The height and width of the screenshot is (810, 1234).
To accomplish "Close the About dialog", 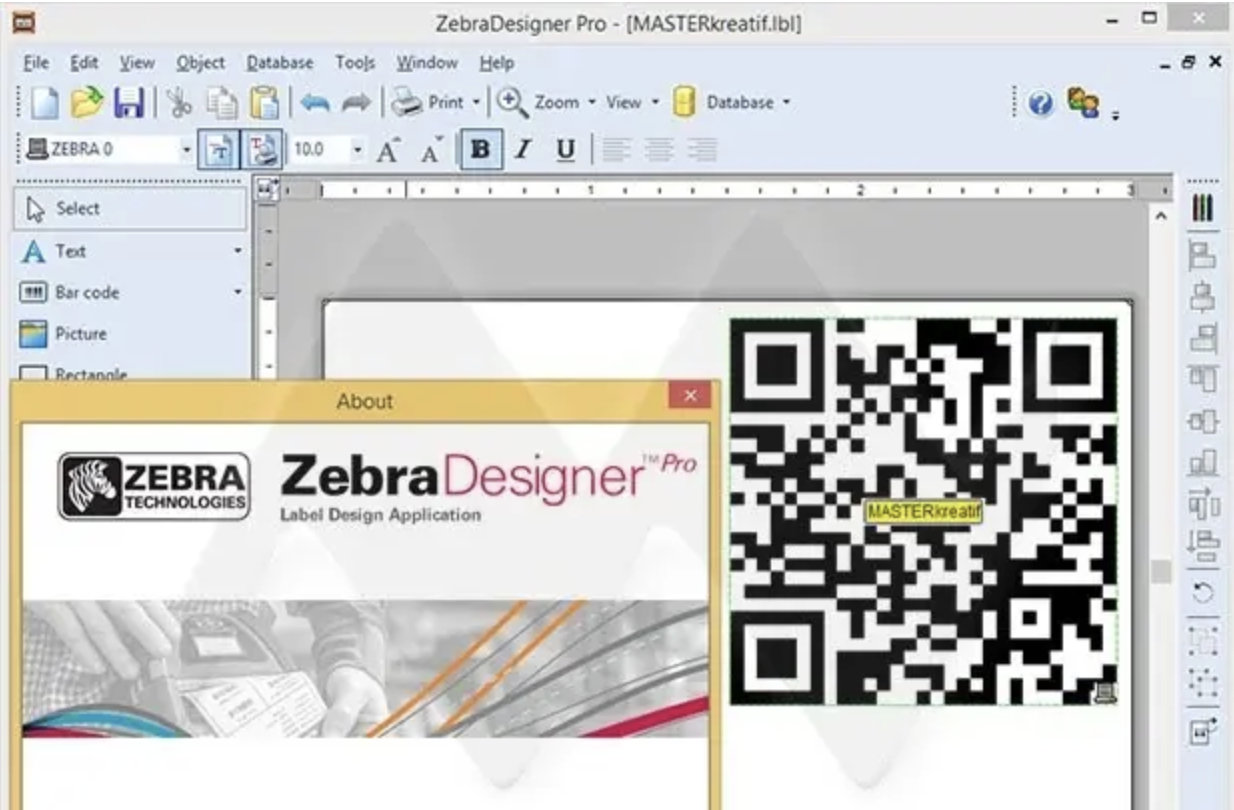I will [690, 396].
